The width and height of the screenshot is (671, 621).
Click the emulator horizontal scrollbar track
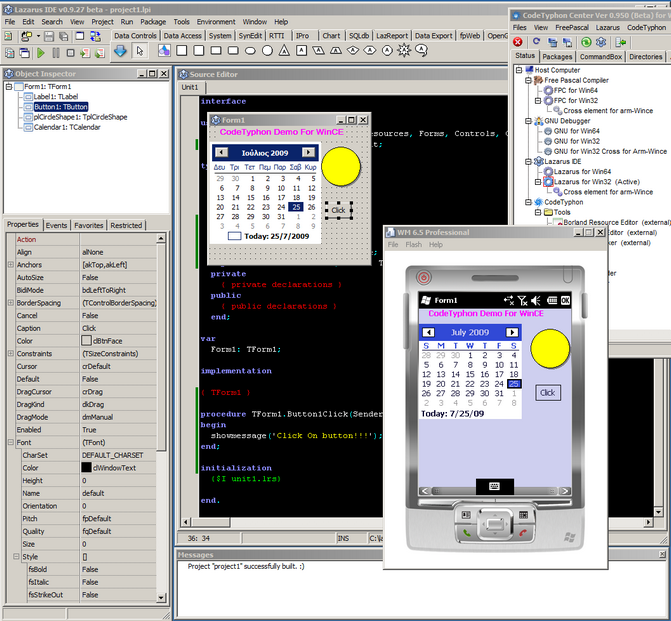click(494, 491)
